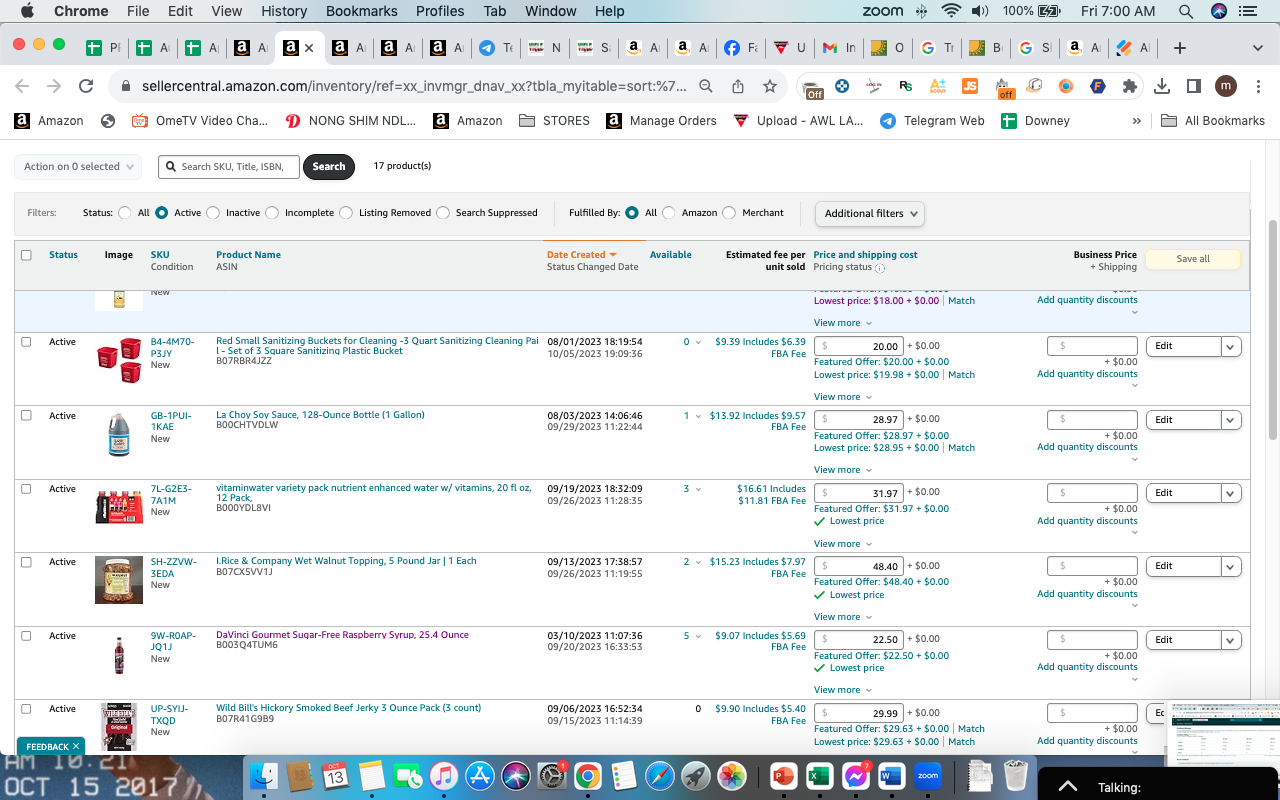Open La Choy Soy Sauce product link
Image resolution: width=1280 pixels, height=800 pixels.
click(320, 415)
